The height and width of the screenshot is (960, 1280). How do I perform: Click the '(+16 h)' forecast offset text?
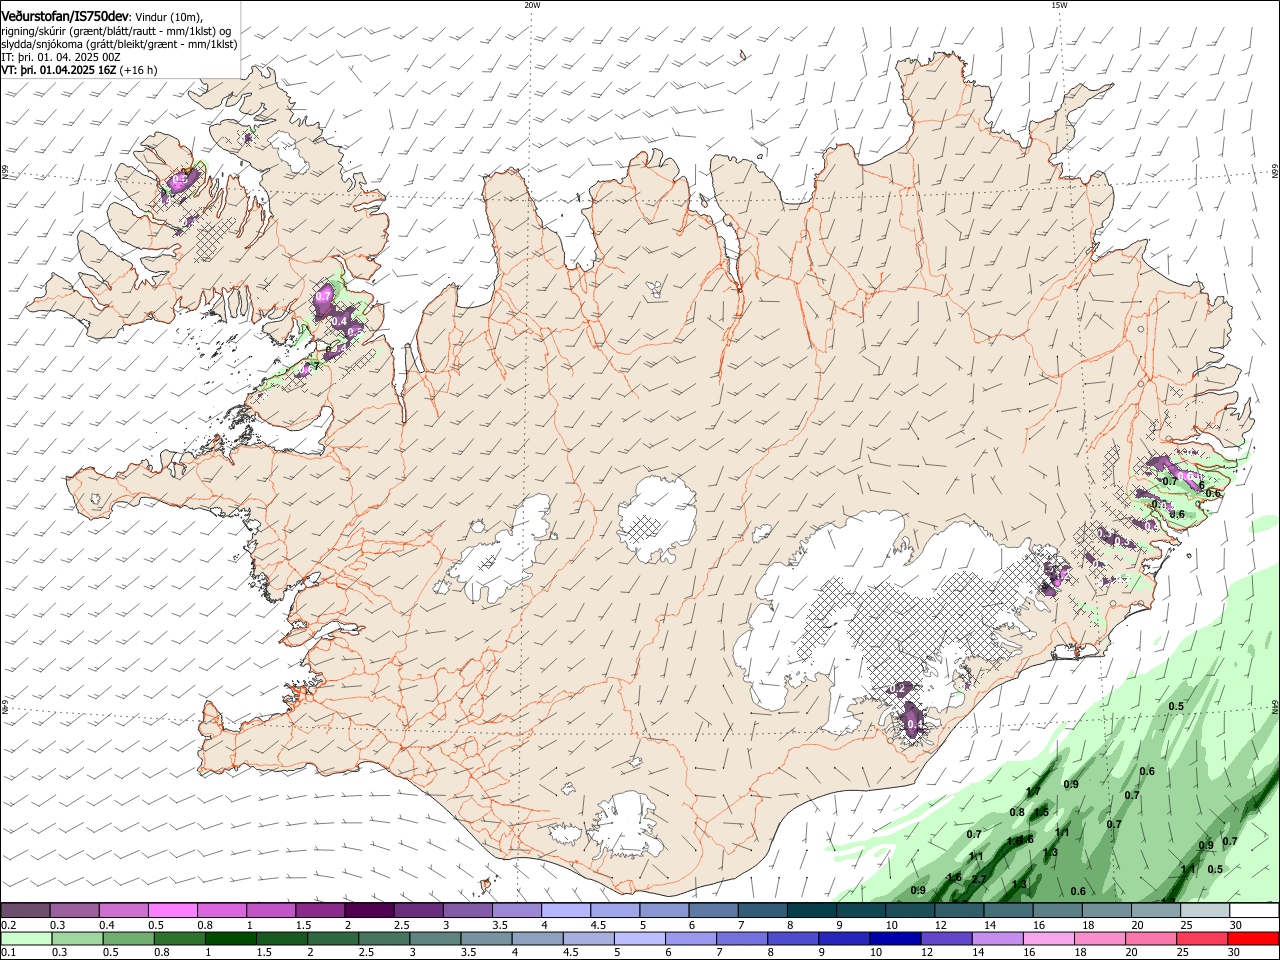tap(139, 70)
